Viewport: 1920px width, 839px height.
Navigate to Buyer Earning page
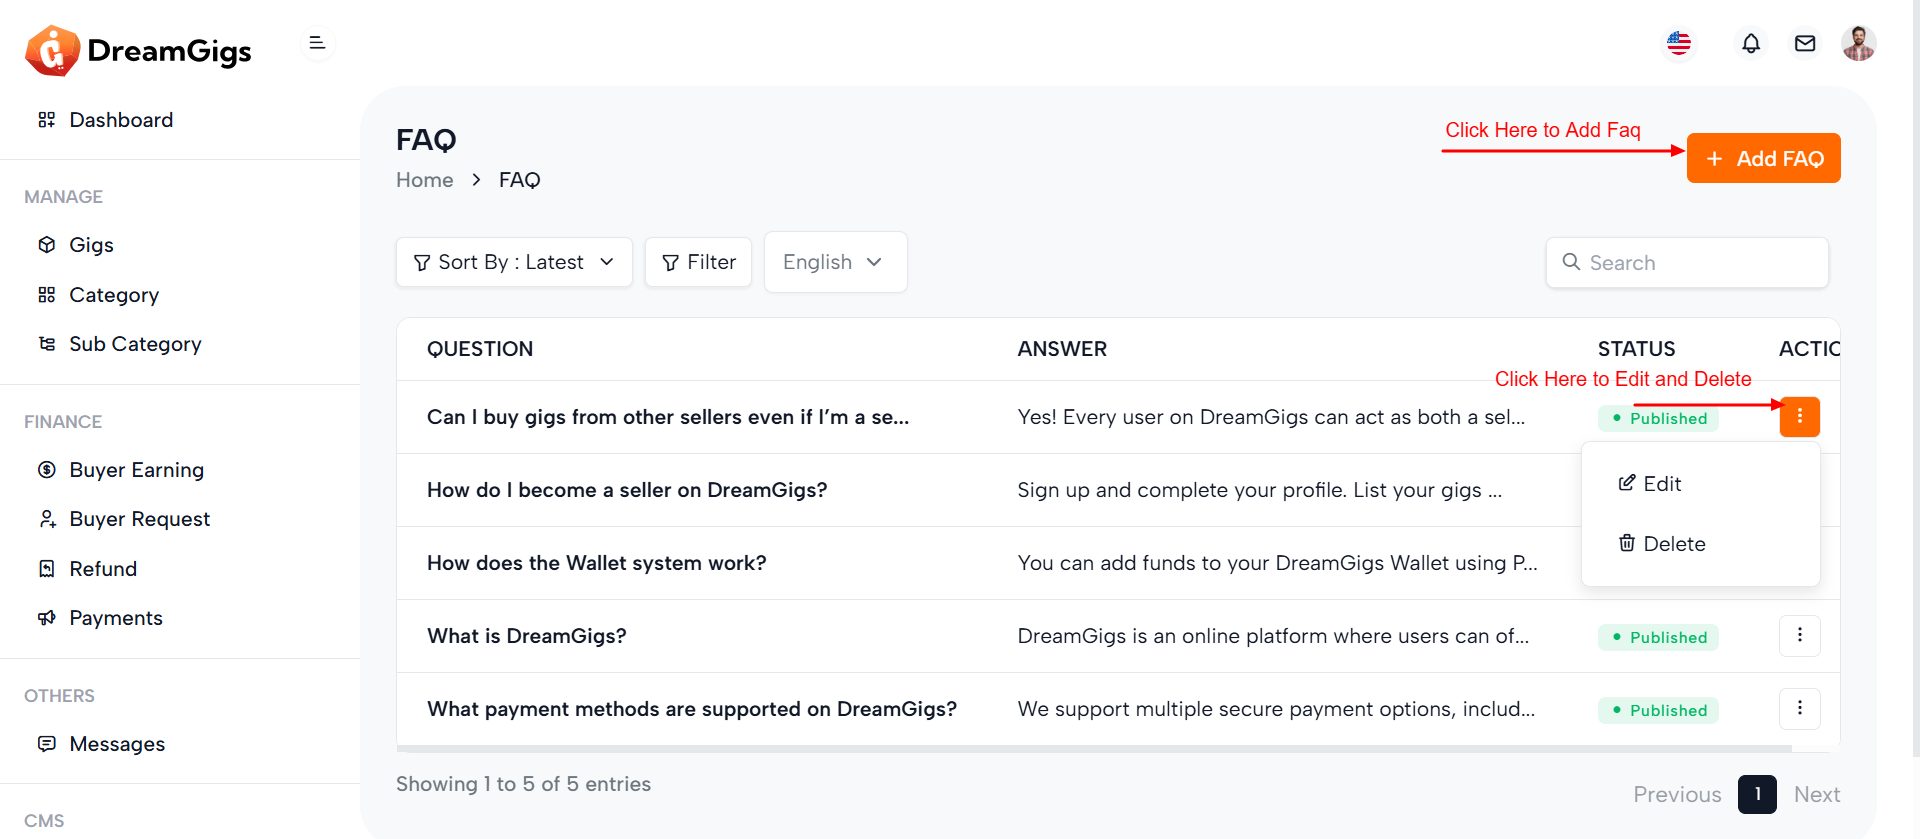pos(136,470)
